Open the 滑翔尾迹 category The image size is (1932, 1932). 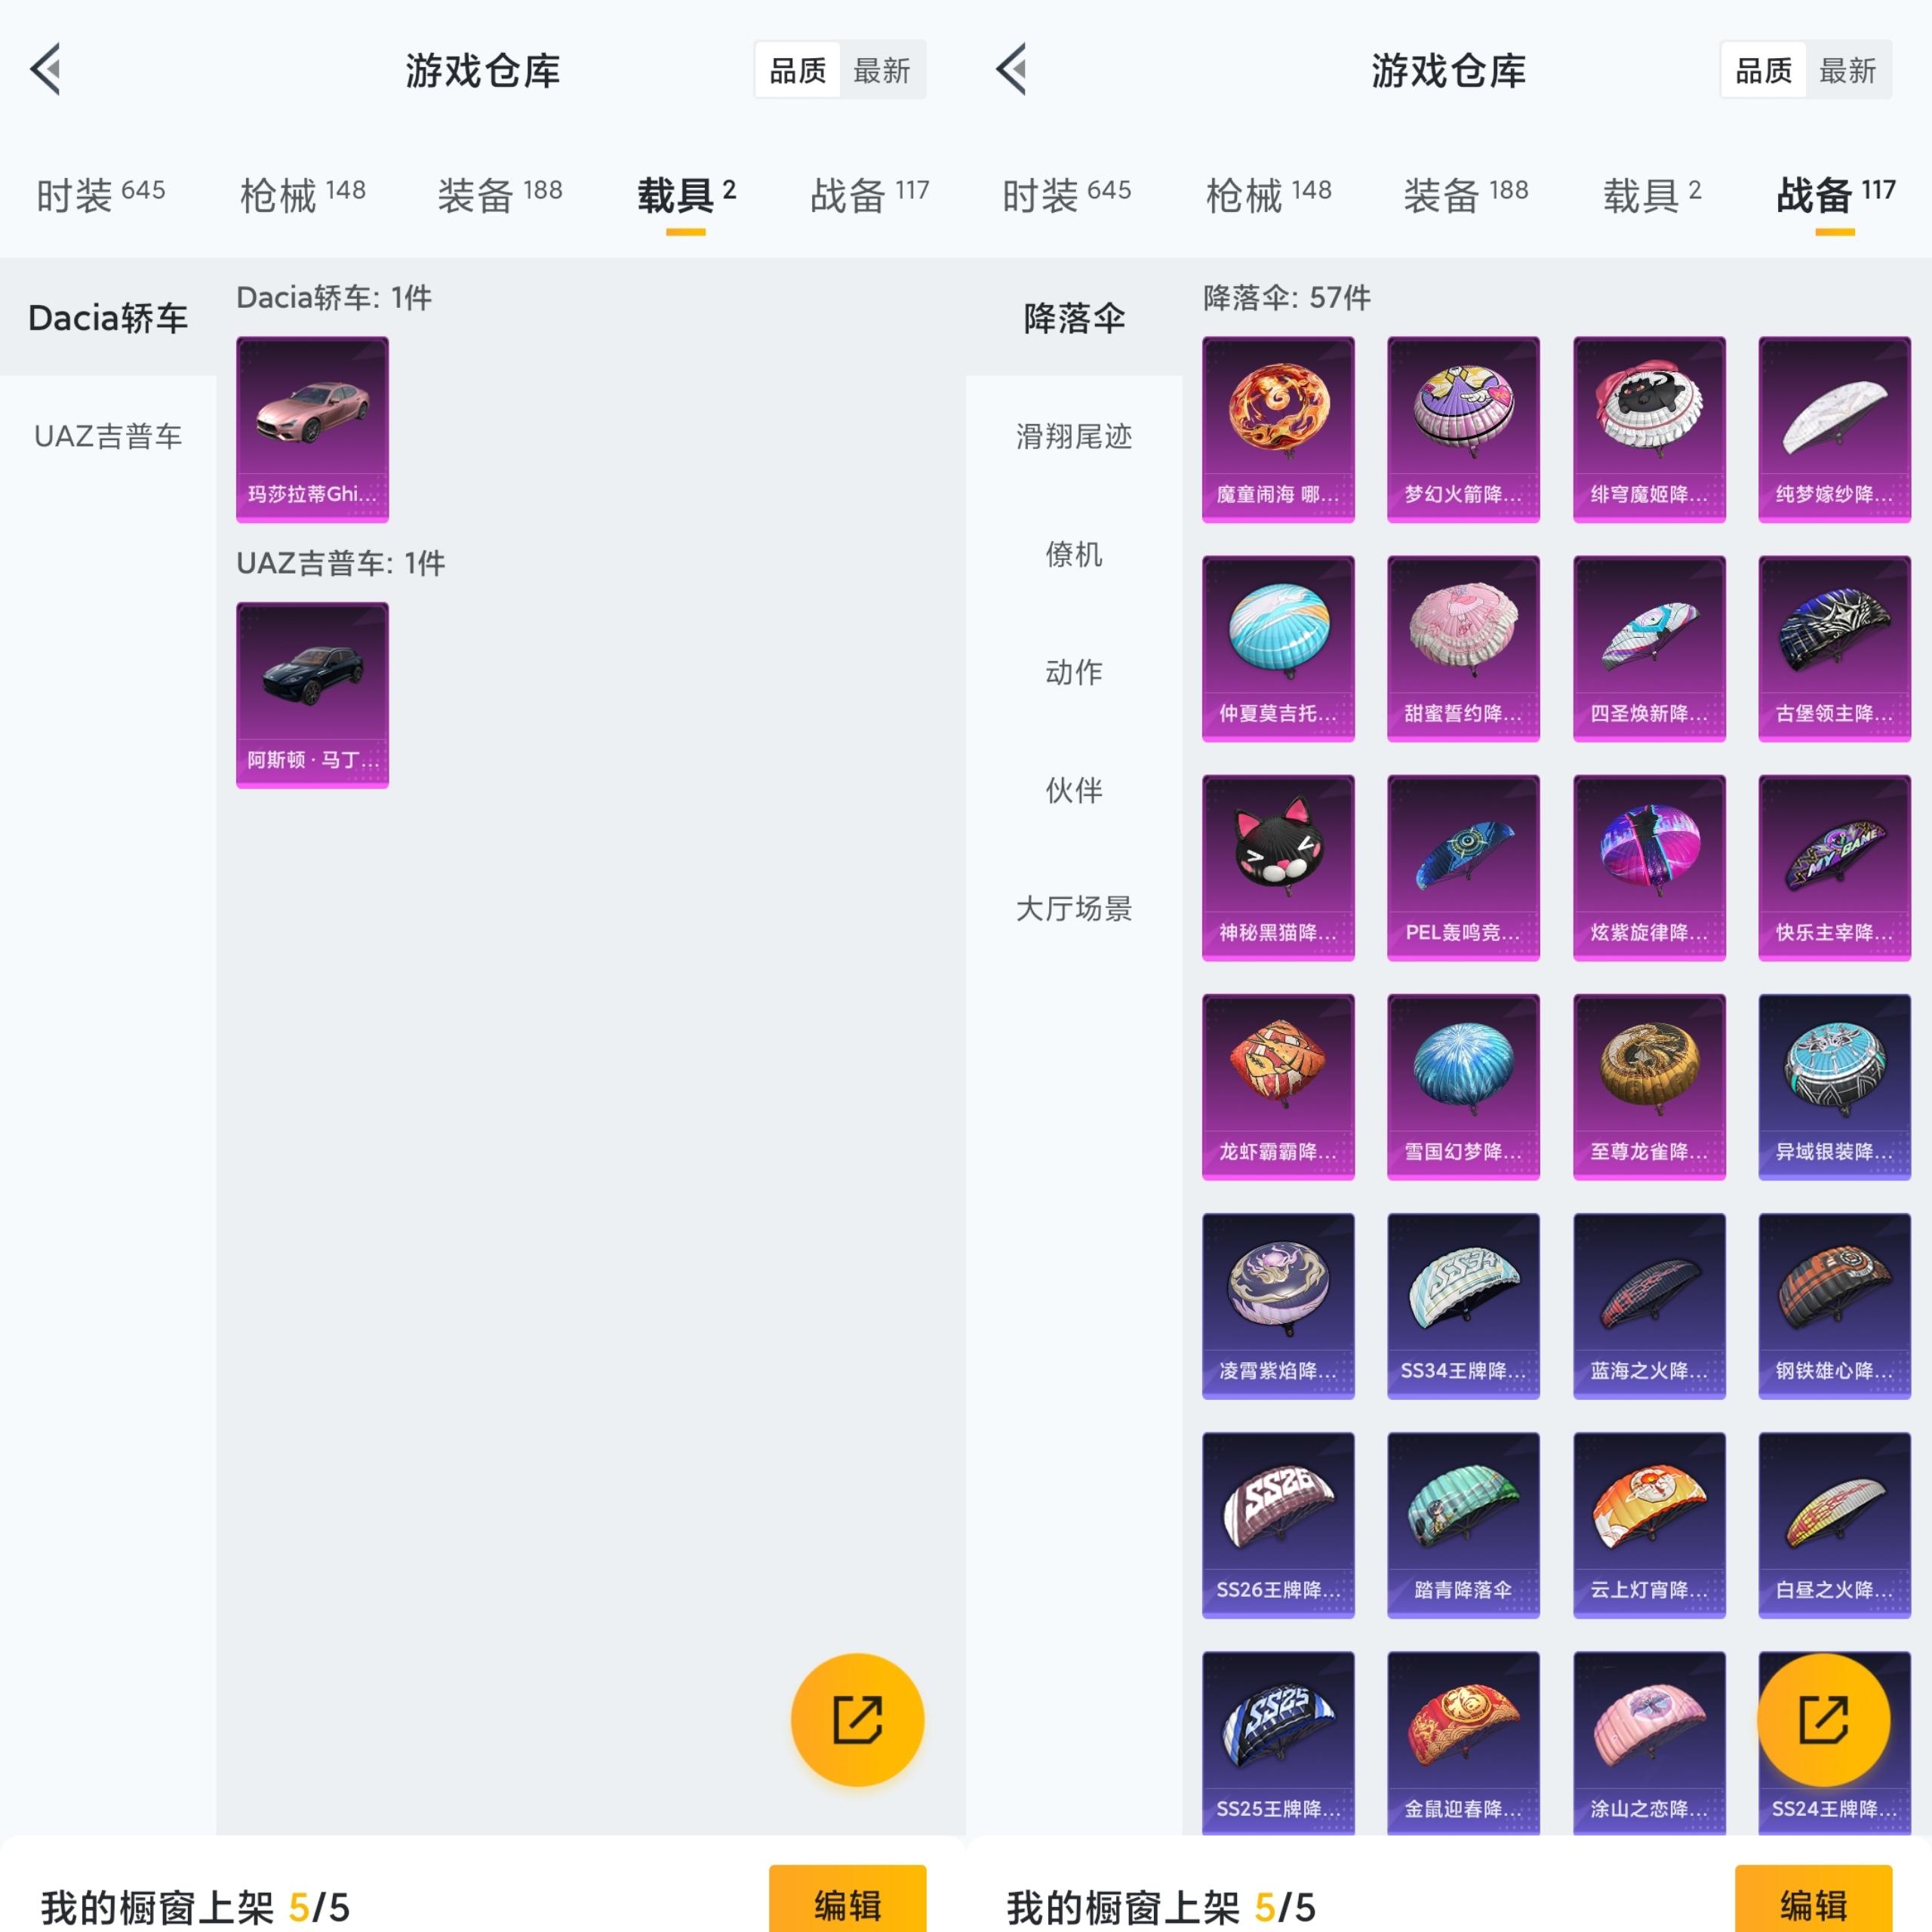(x=1073, y=437)
